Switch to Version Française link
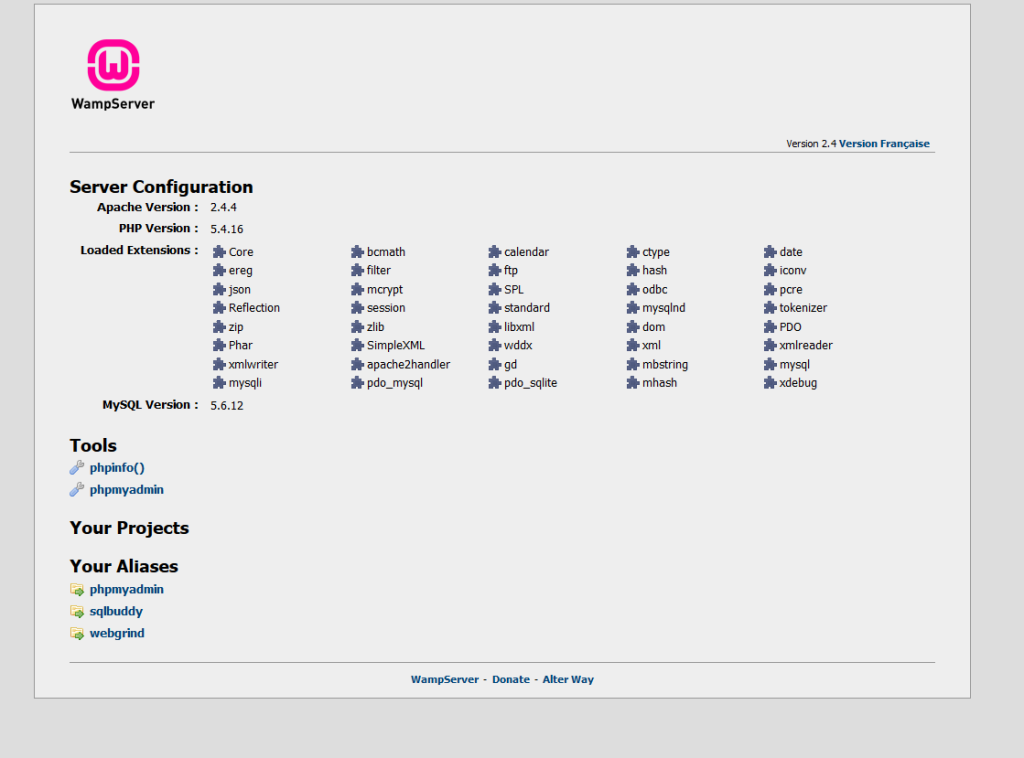1024x758 pixels. click(x=884, y=144)
